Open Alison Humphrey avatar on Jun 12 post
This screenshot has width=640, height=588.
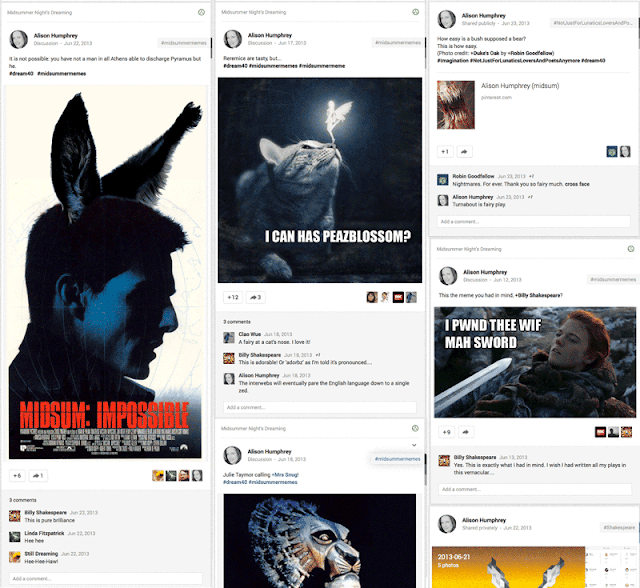tap(448, 276)
